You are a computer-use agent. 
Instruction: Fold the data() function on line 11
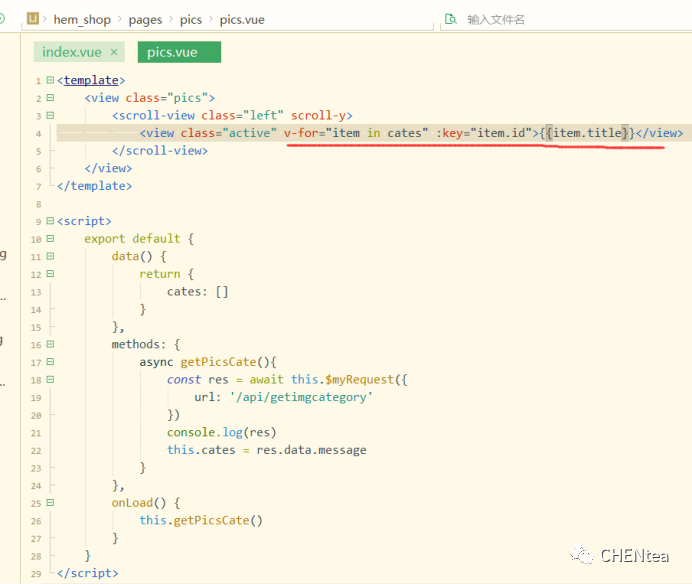pyautogui.click(x=50, y=256)
